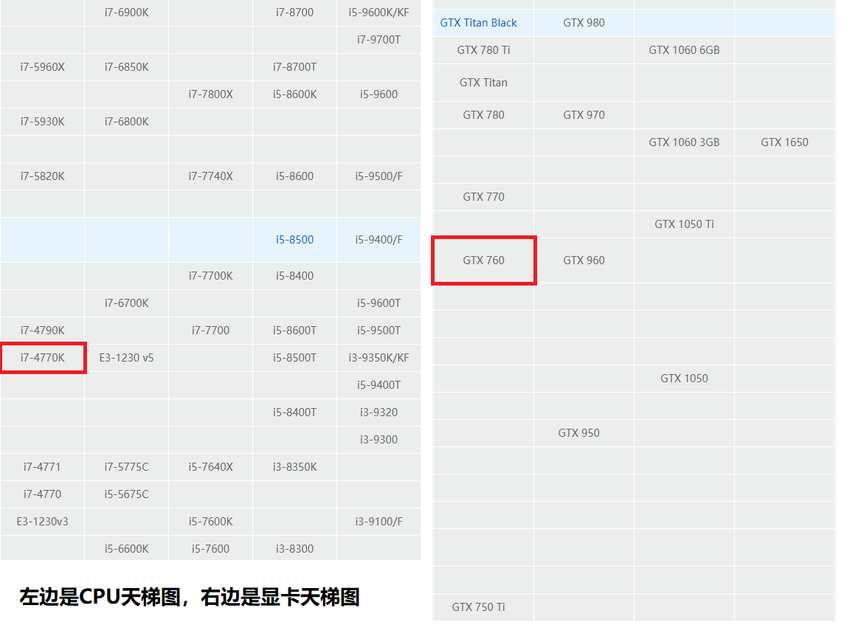
Task: Click the i7-5775C entry
Action: [126, 467]
